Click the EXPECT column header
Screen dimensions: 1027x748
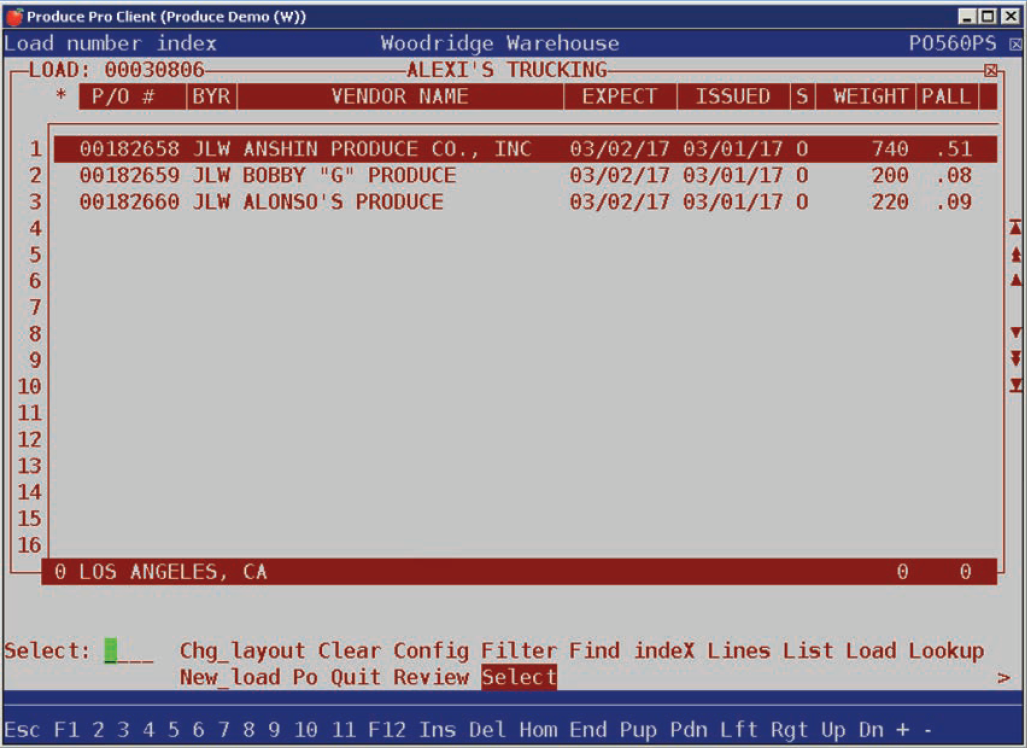coord(620,96)
